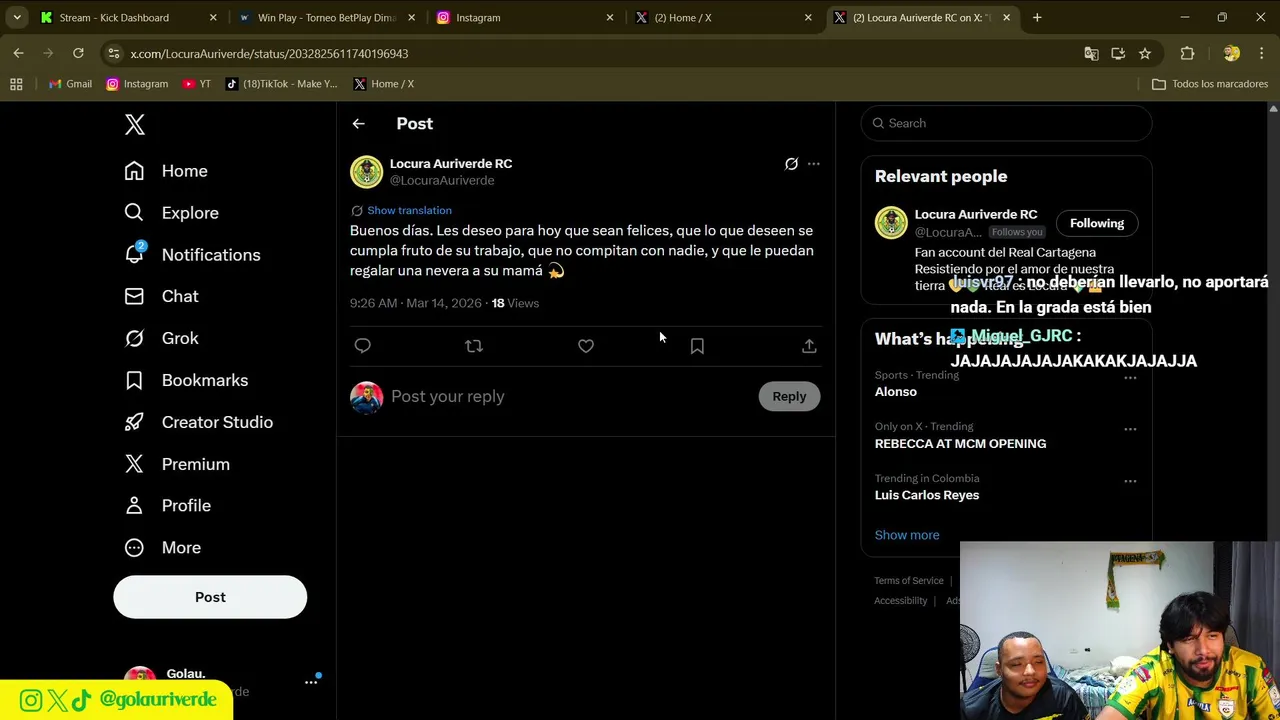Click Show more trends link
1280x720 pixels.
(907, 535)
